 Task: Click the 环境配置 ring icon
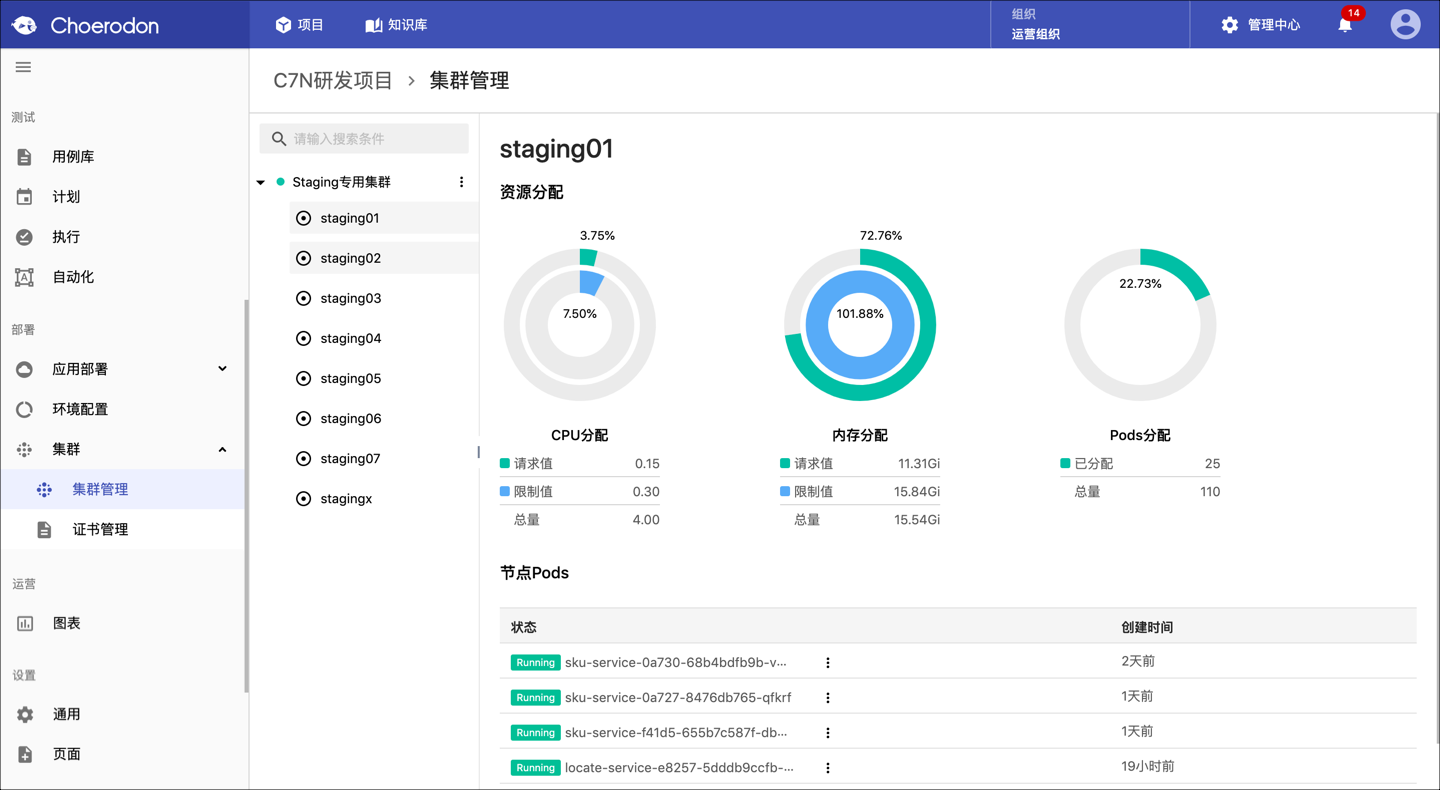pyautogui.click(x=25, y=409)
